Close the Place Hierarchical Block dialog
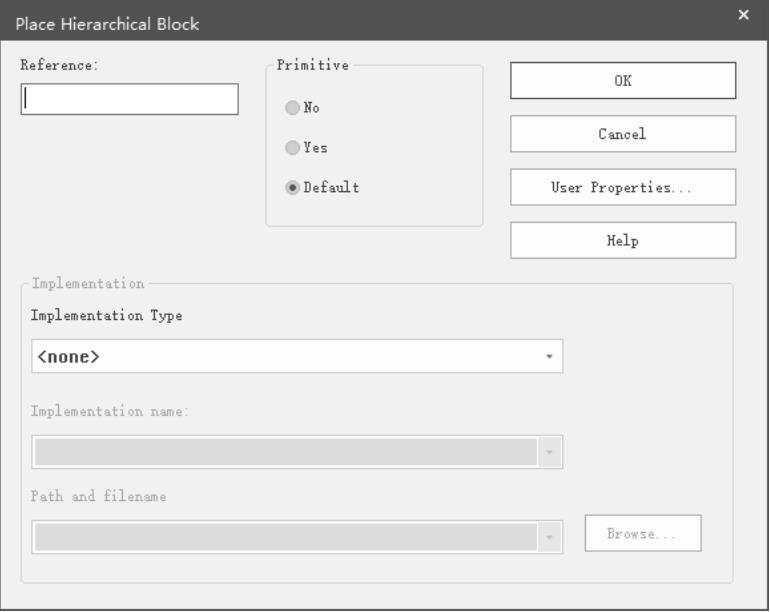This screenshot has height=612, width=770. (x=743, y=15)
